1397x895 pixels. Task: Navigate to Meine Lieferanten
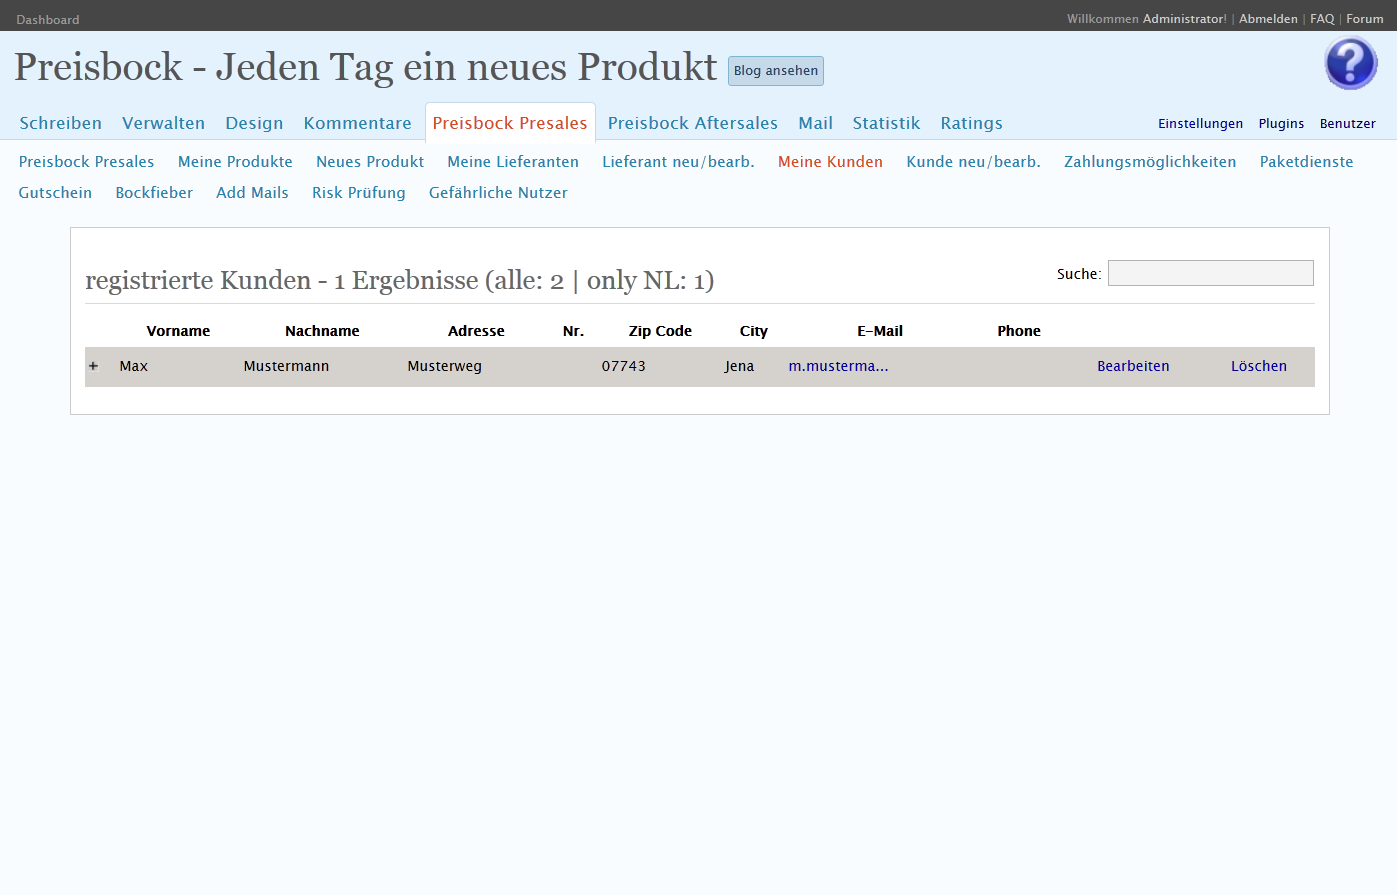pos(513,162)
